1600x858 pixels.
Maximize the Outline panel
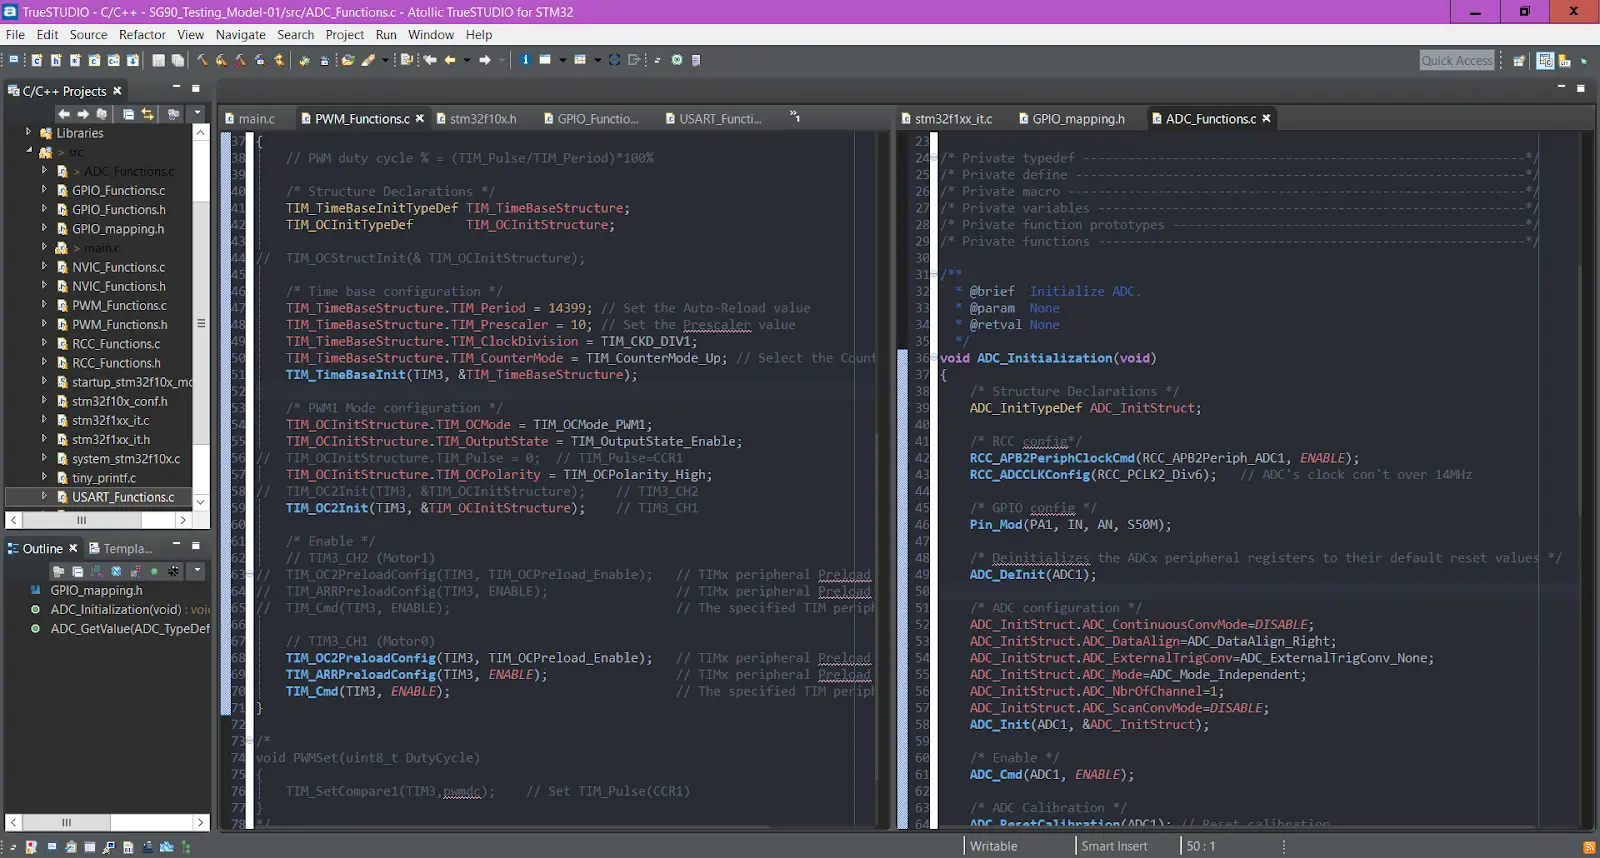tap(195, 546)
